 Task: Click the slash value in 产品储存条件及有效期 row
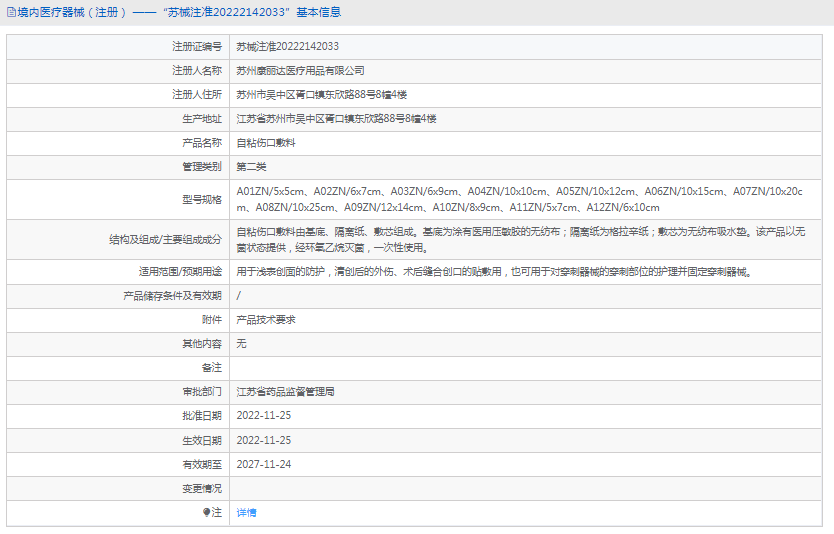coord(238,296)
